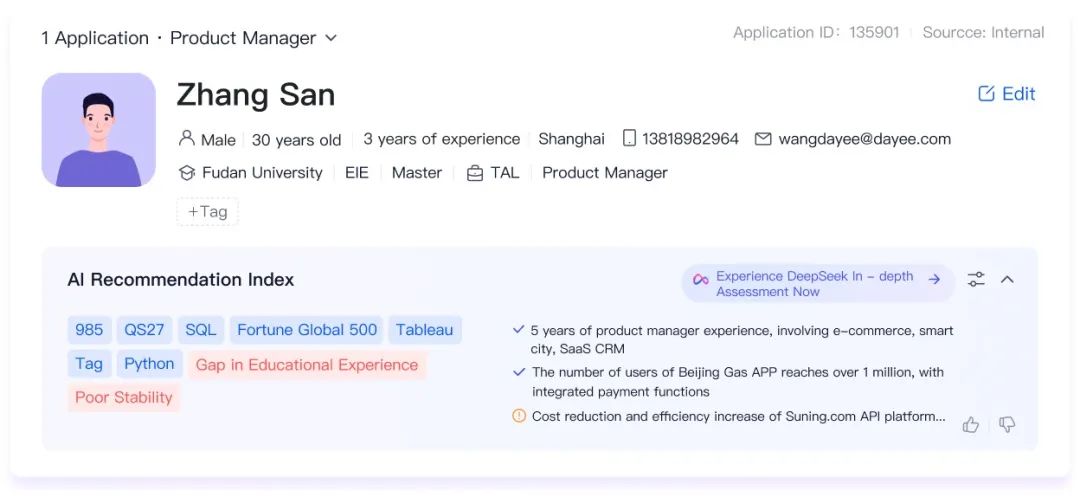
Task: Collapse the AI Recommendation Index panel
Action: pos(1007,279)
